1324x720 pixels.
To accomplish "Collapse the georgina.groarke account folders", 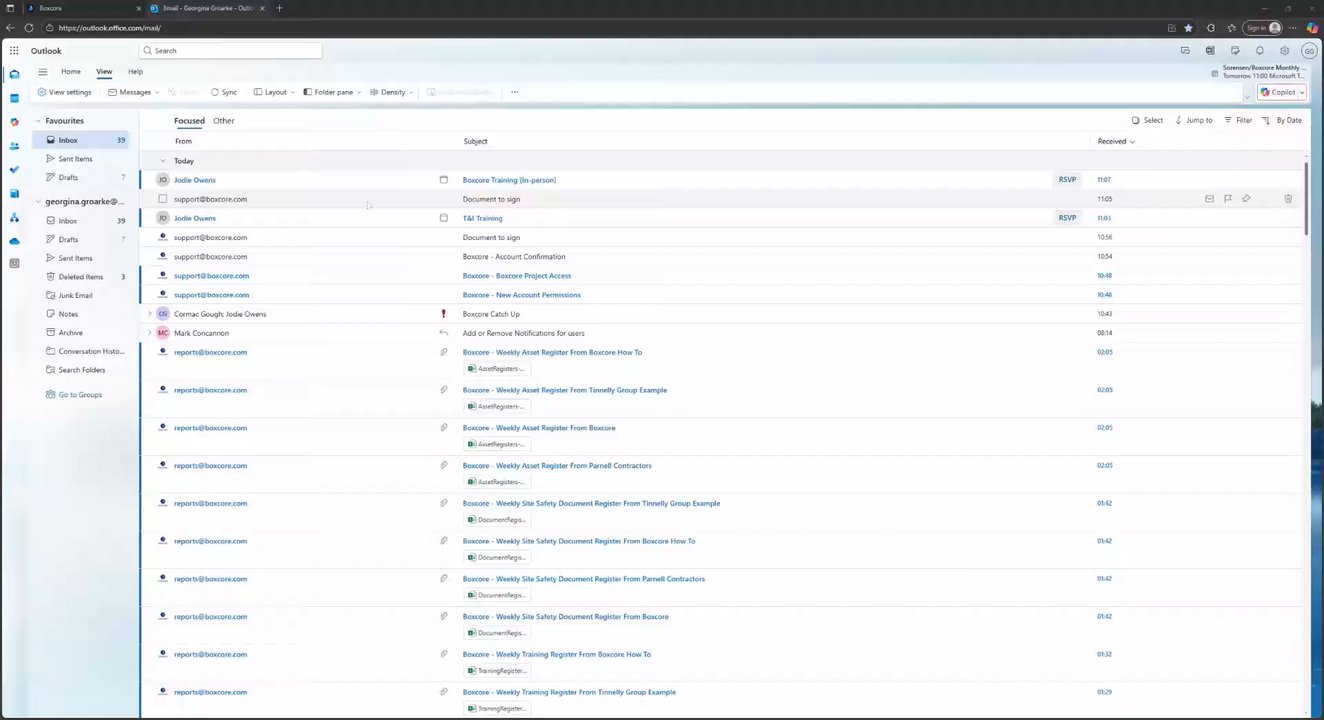I will pos(38,202).
